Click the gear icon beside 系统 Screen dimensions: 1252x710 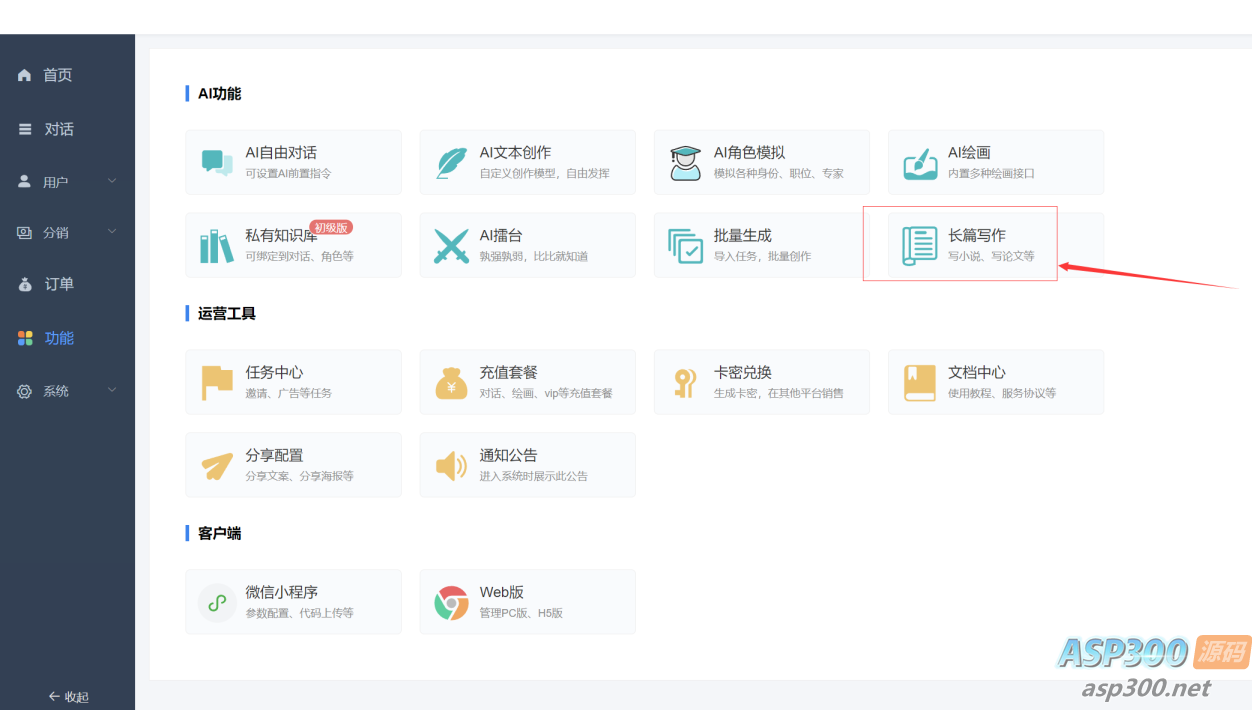(25, 391)
